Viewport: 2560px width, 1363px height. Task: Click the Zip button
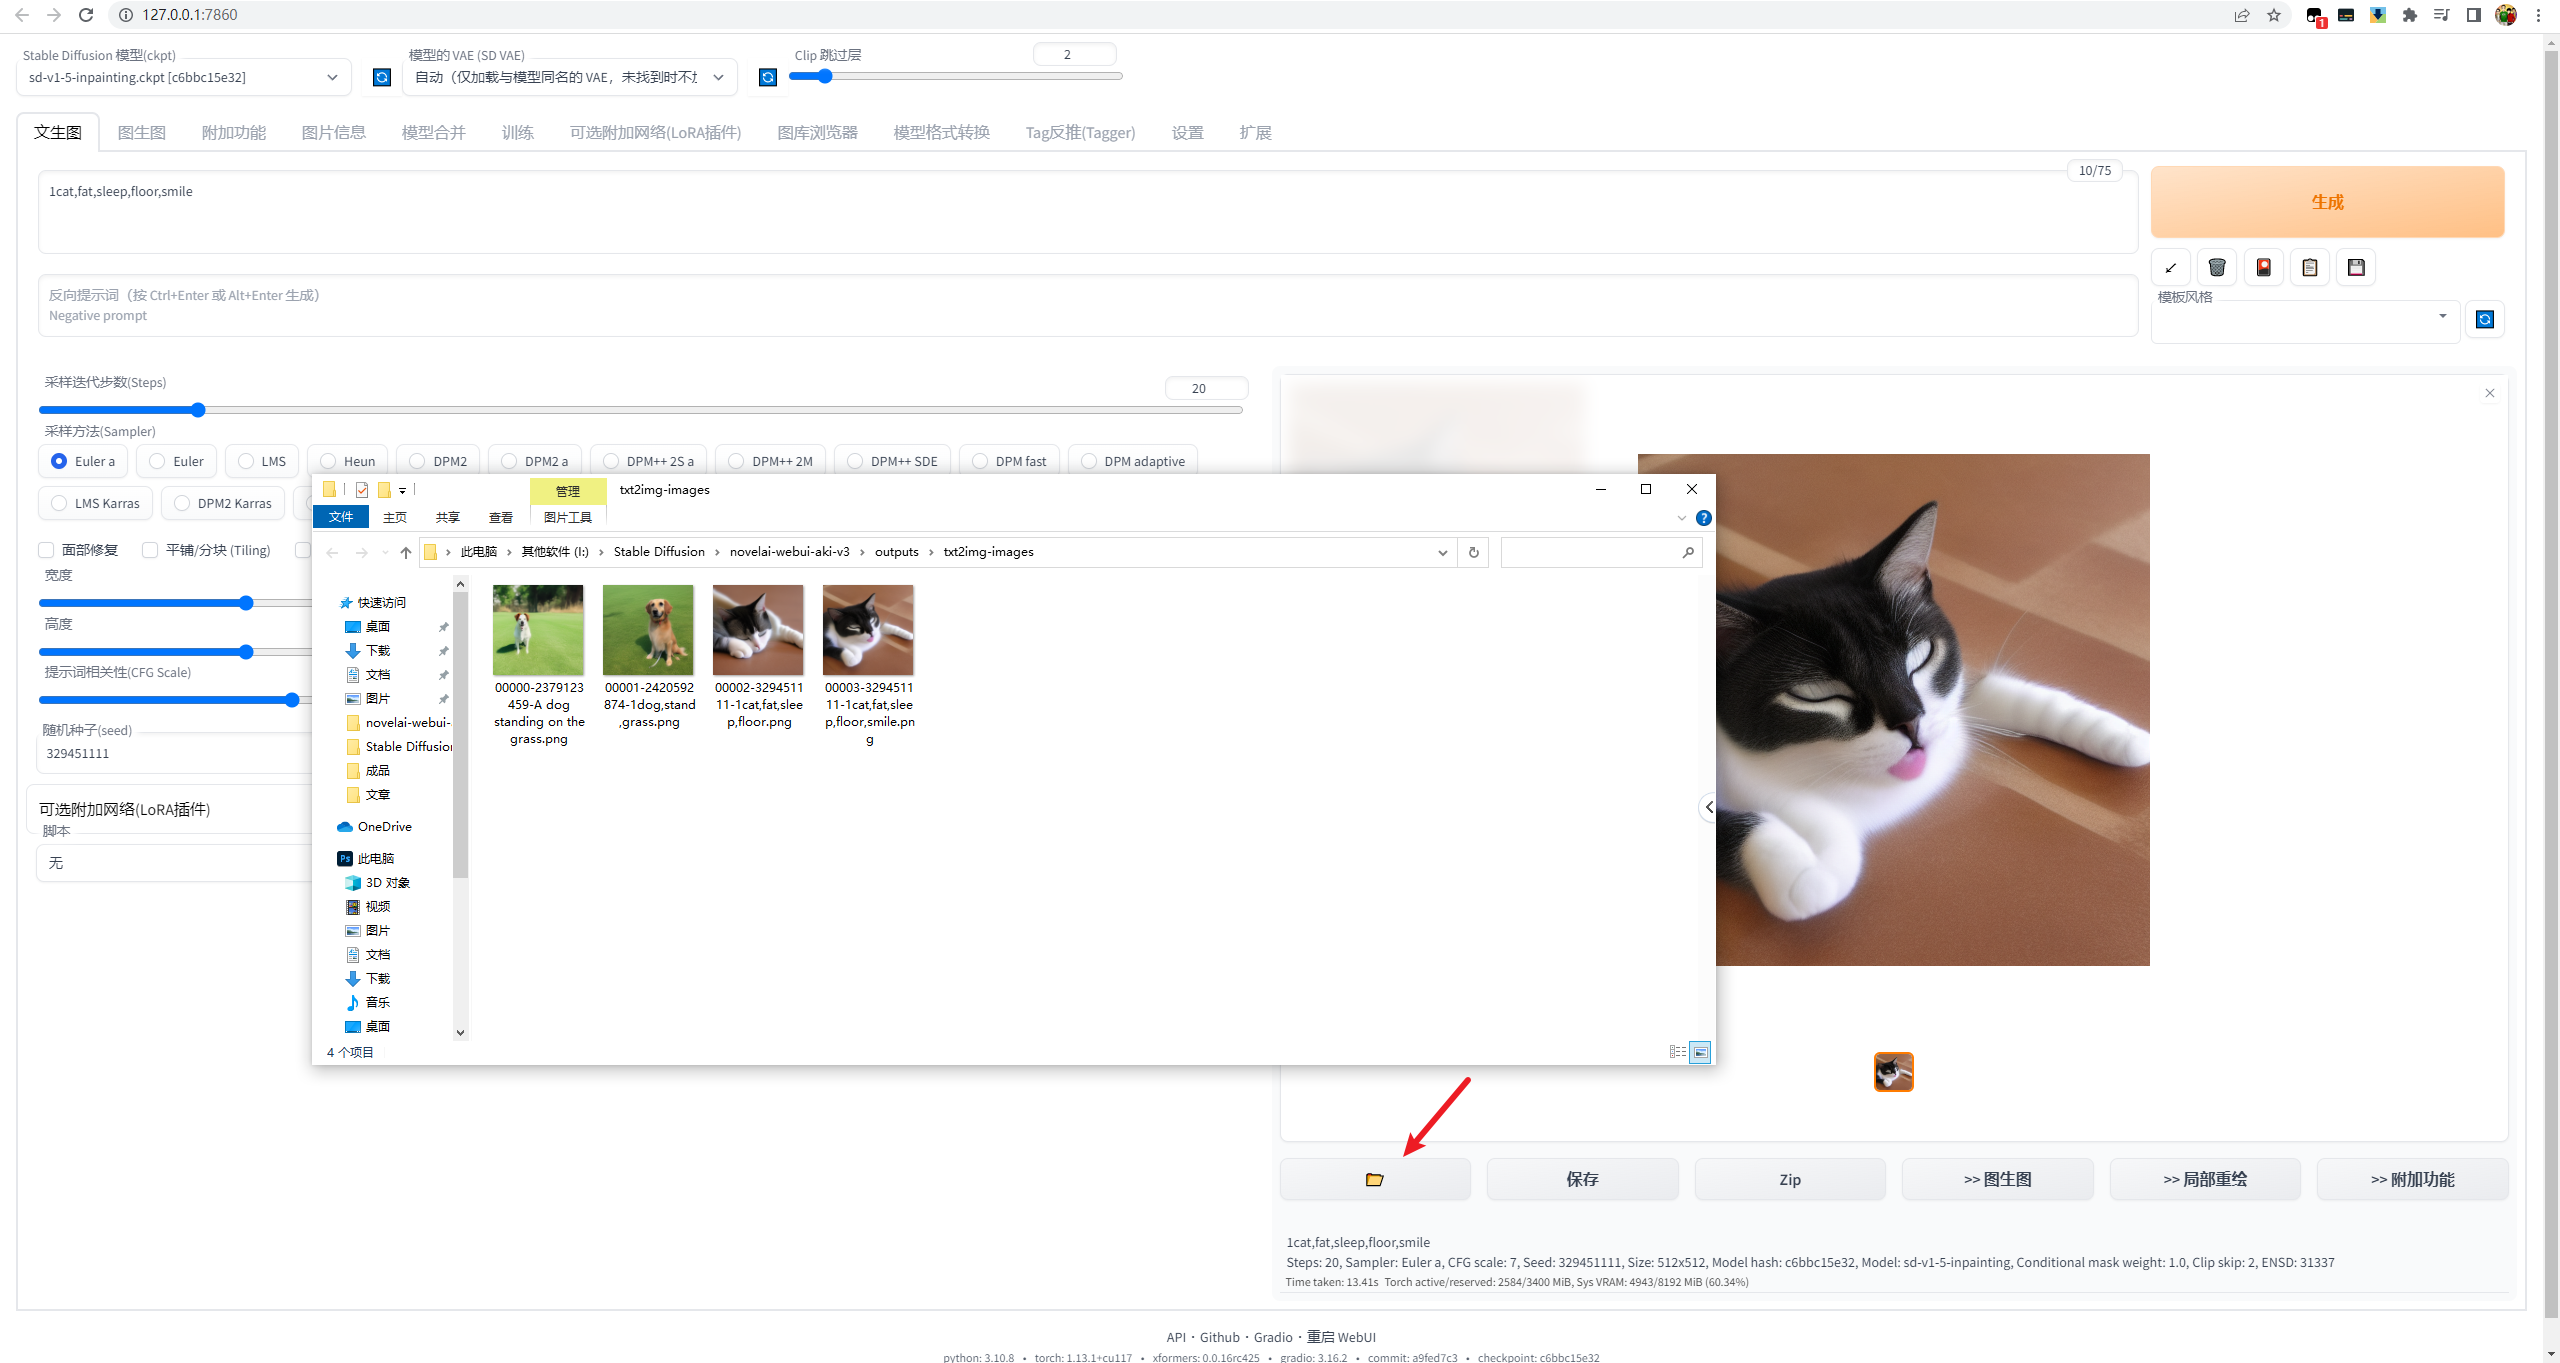(1789, 1179)
